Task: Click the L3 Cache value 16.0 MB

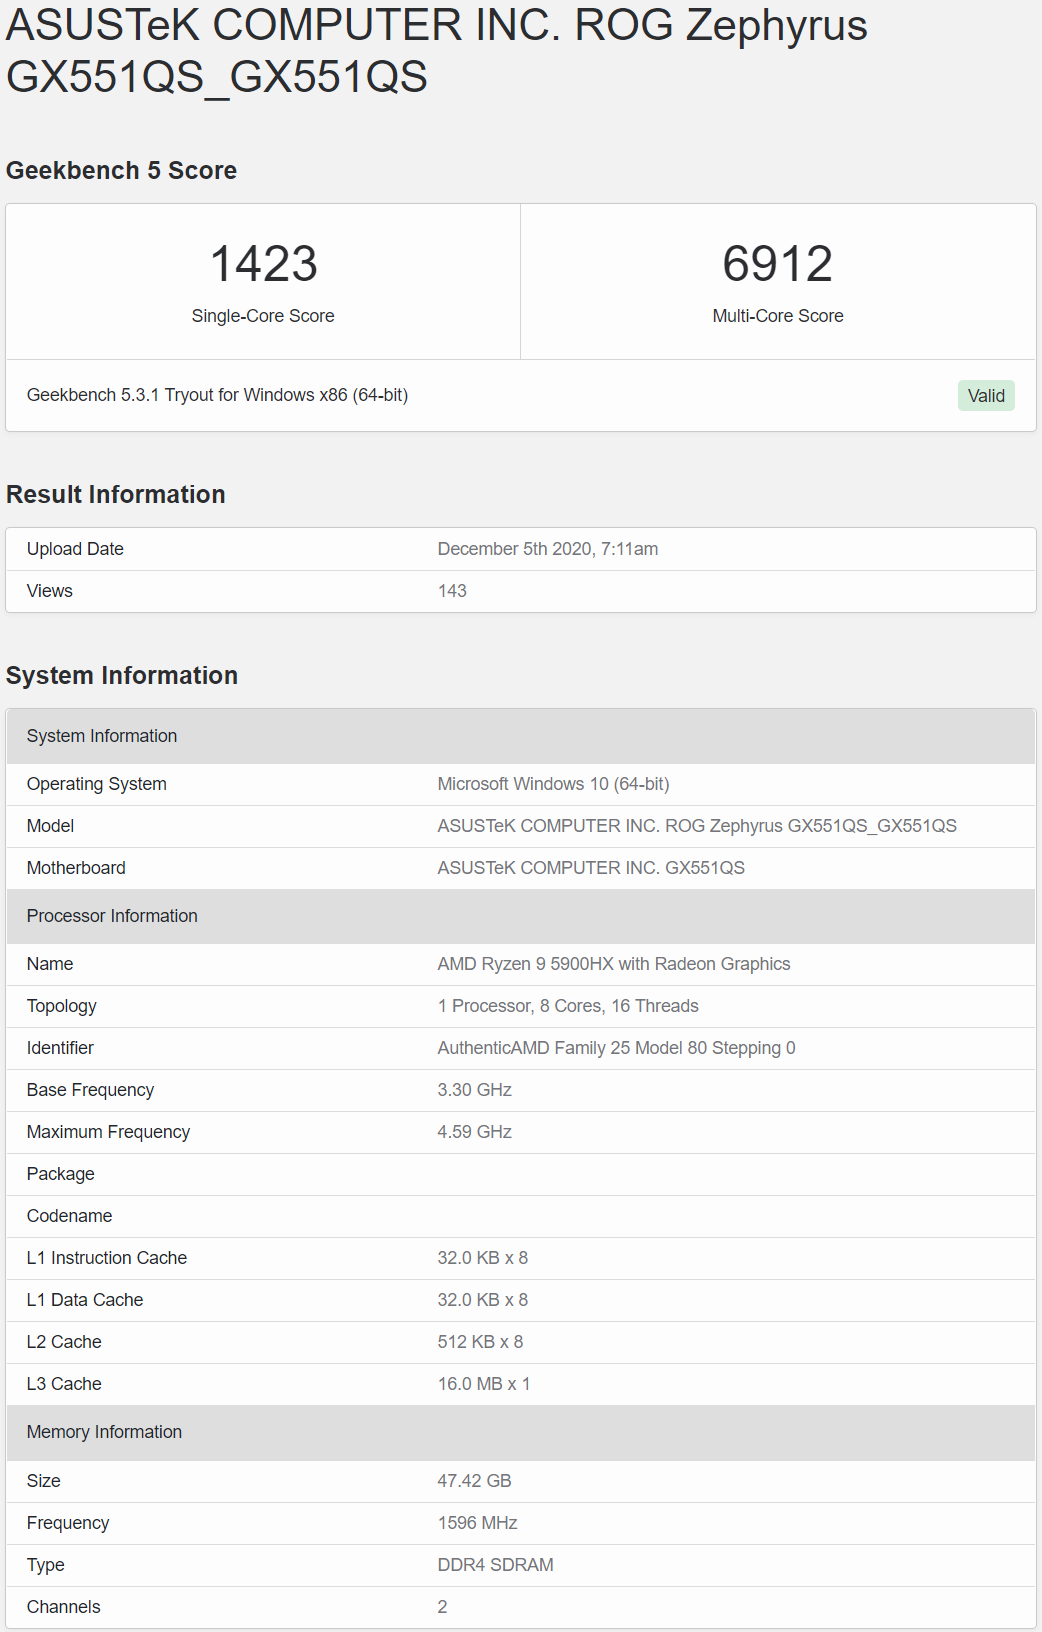Action: tap(483, 1384)
